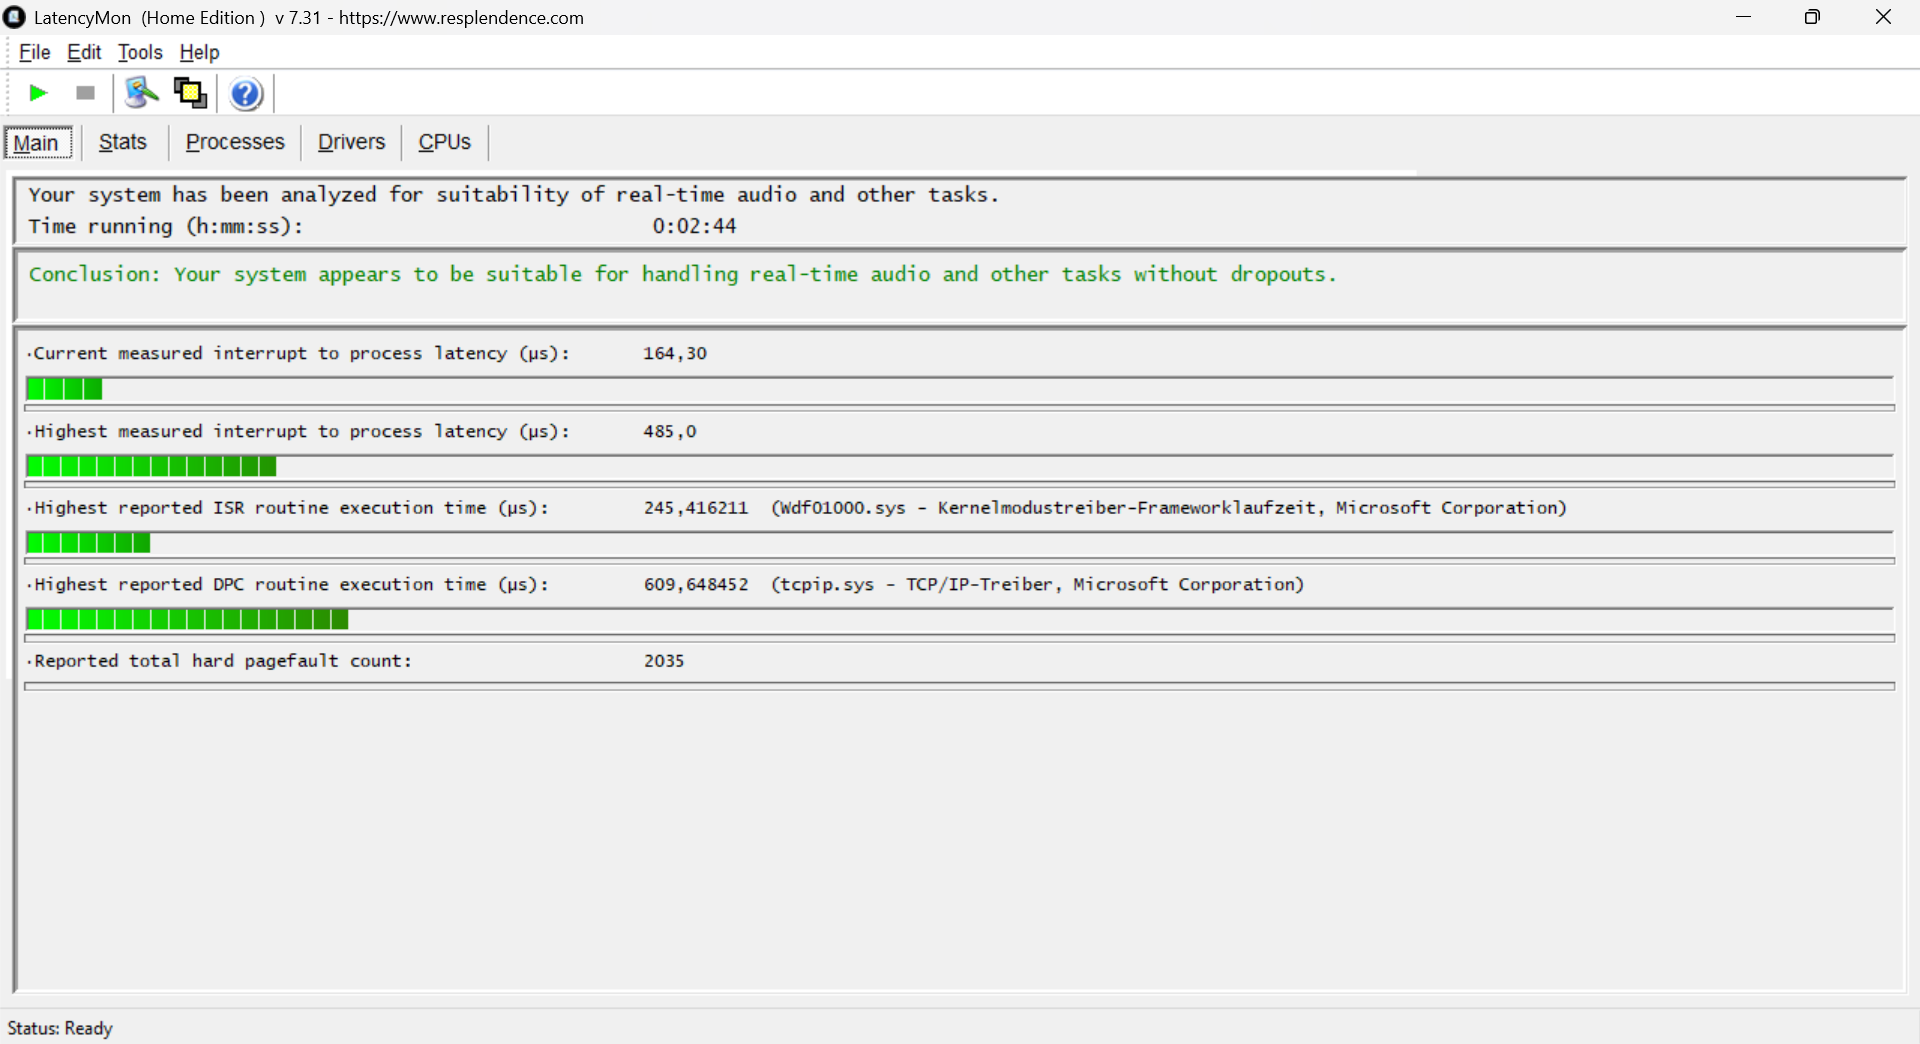Click the Status: Ready status bar text
The image size is (1920, 1044).
coord(60,1028)
